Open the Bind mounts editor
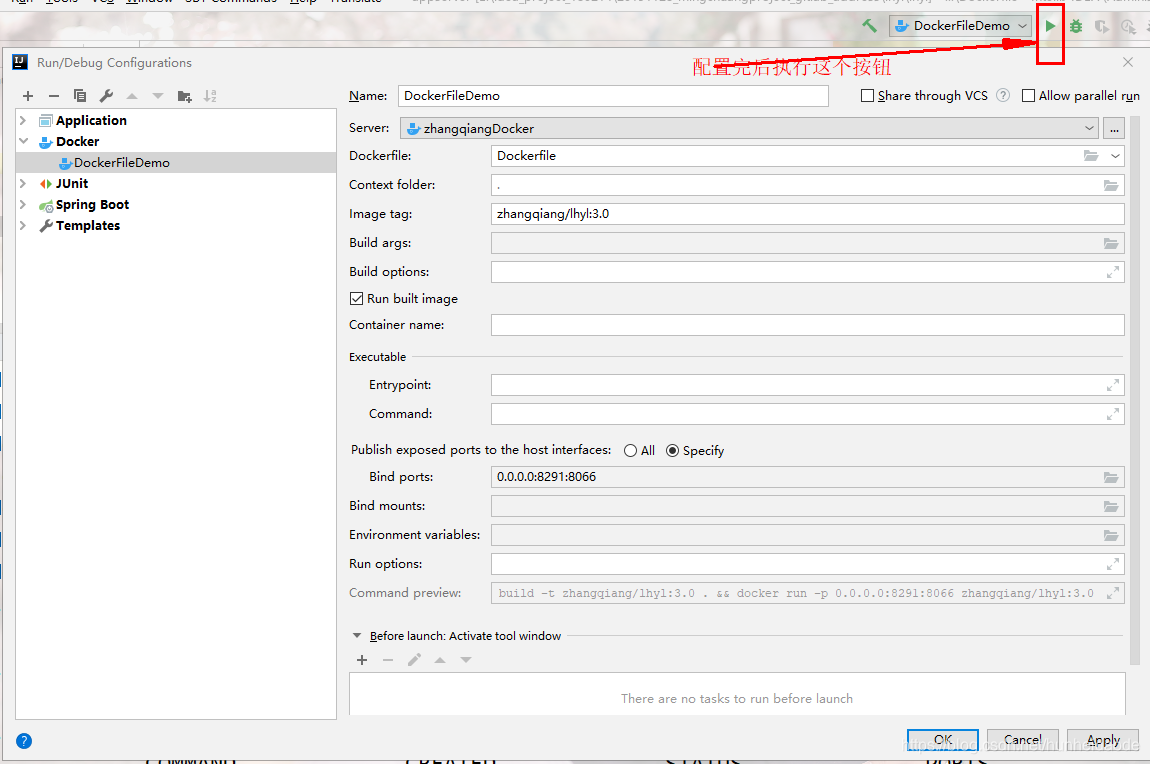The width and height of the screenshot is (1150, 764). [1111, 507]
